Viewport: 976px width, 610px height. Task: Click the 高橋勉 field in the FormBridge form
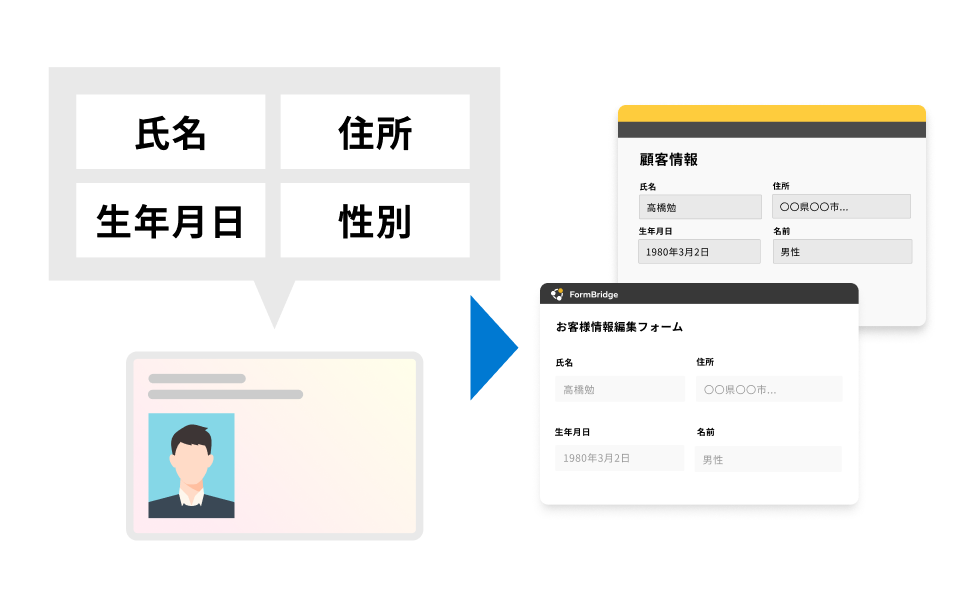coord(620,388)
